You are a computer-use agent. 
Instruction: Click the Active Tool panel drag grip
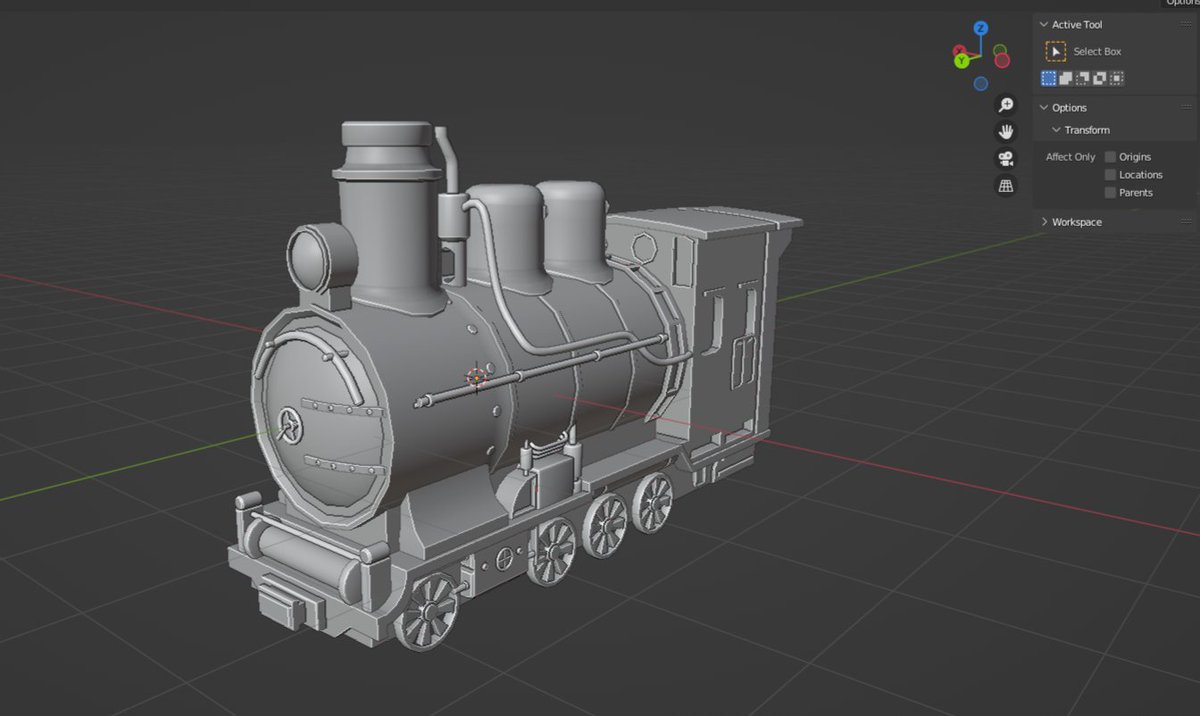click(x=1184, y=25)
